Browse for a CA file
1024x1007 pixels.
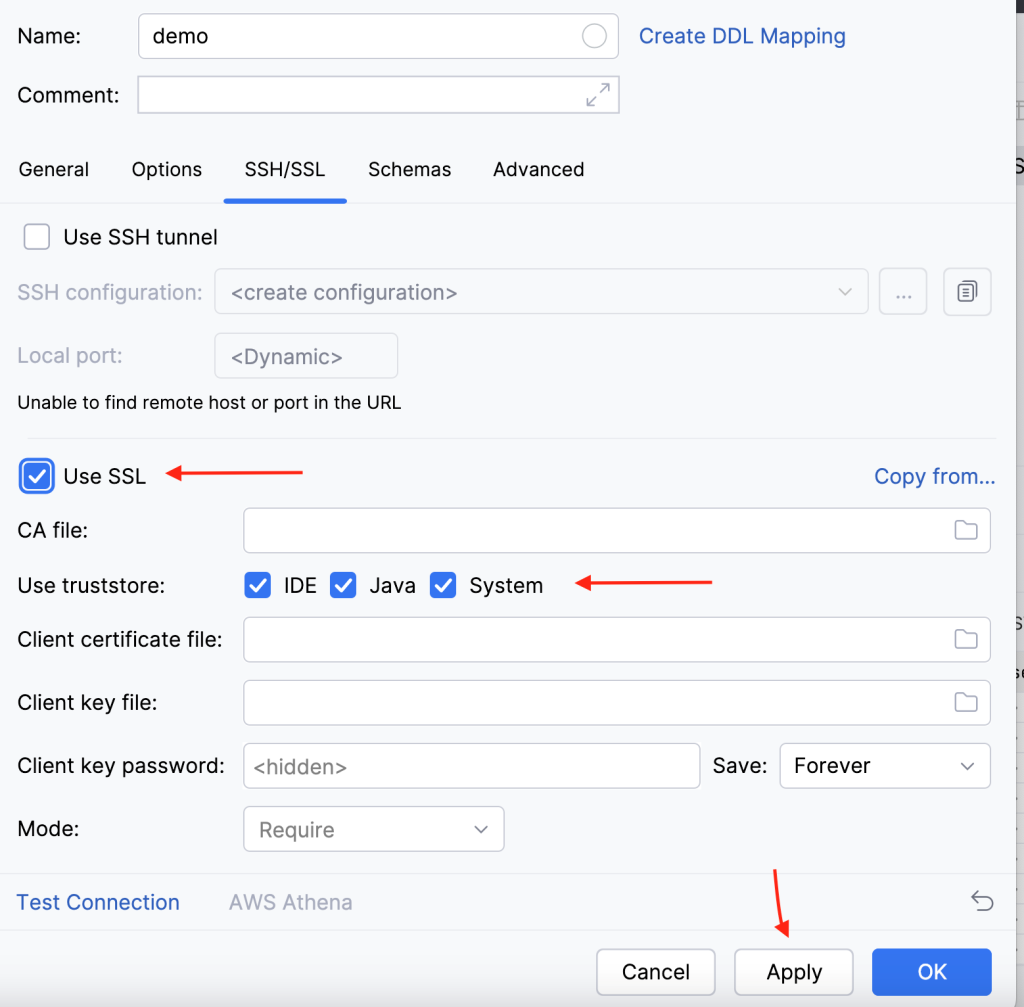(x=966, y=530)
